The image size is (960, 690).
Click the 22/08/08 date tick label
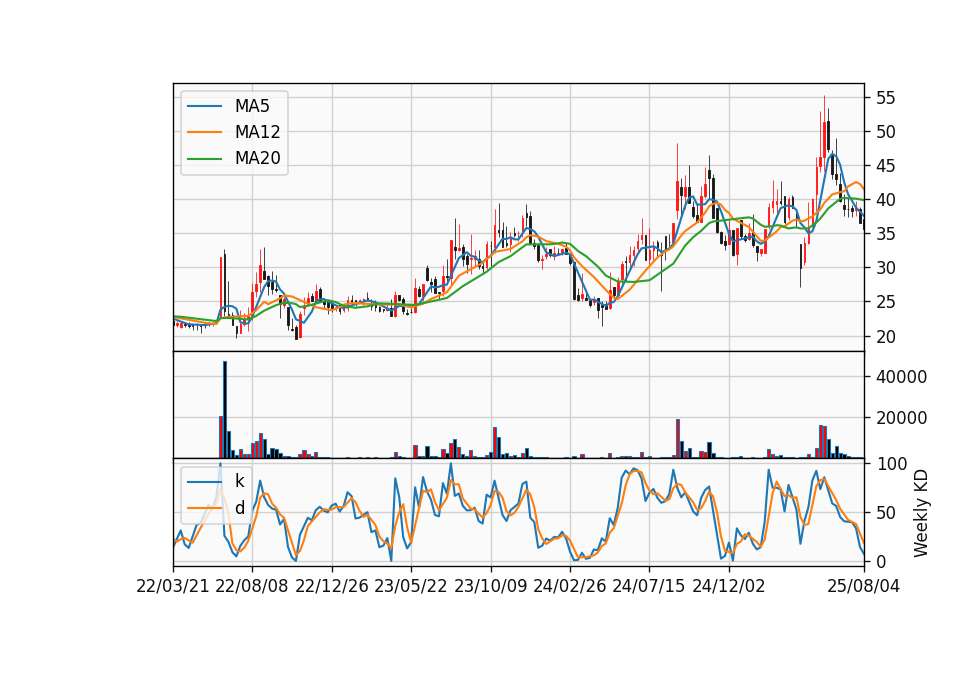(x=252, y=586)
